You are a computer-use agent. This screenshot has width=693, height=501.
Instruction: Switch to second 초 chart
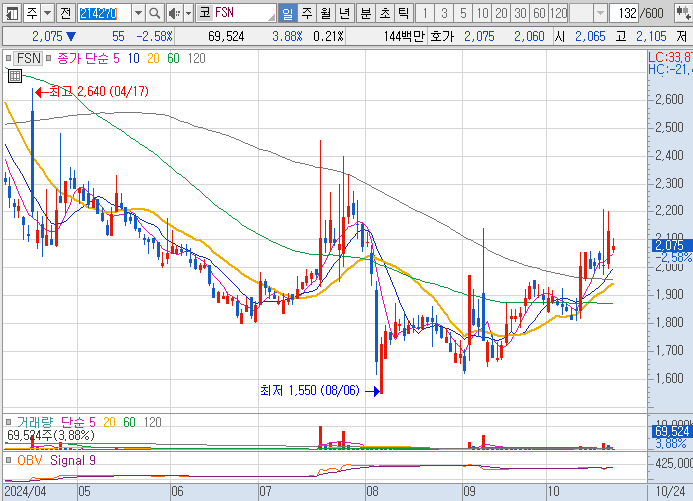(385, 13)
